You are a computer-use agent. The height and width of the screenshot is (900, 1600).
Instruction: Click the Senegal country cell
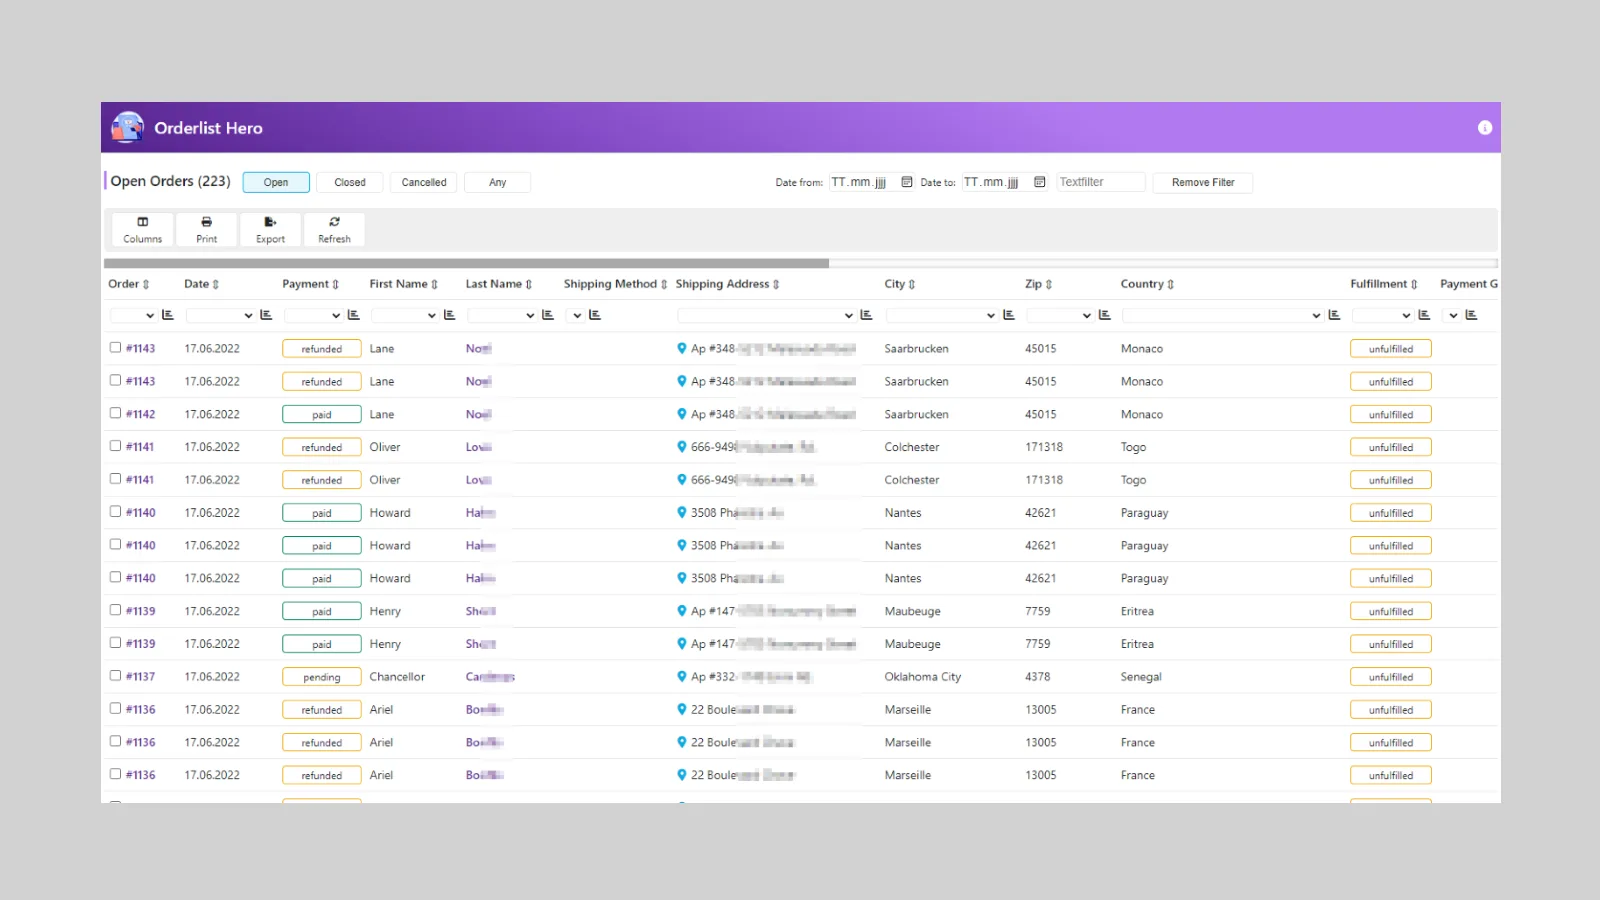point(1141,677)
